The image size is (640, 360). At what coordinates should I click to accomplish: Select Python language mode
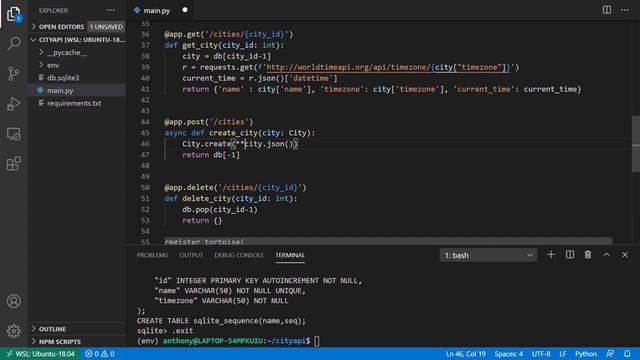586,354
